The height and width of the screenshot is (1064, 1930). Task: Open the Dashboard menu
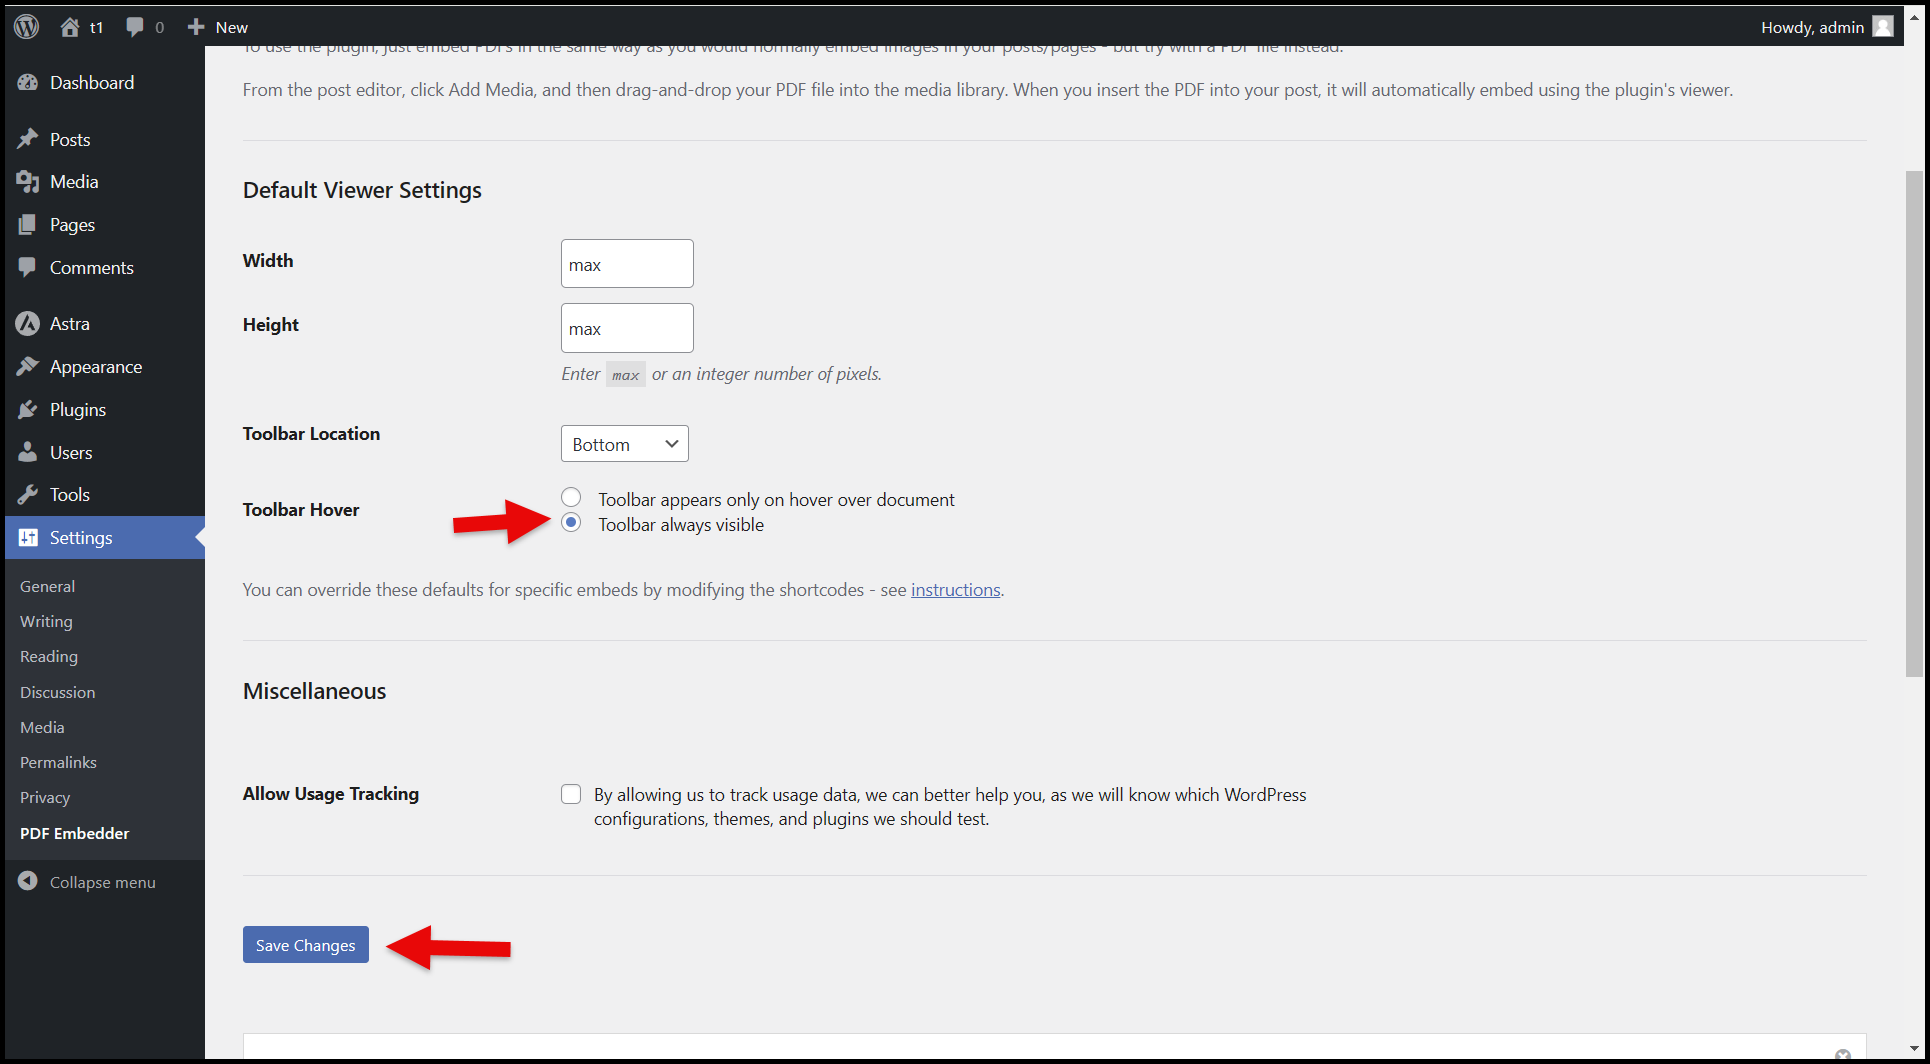coord(92,83)
